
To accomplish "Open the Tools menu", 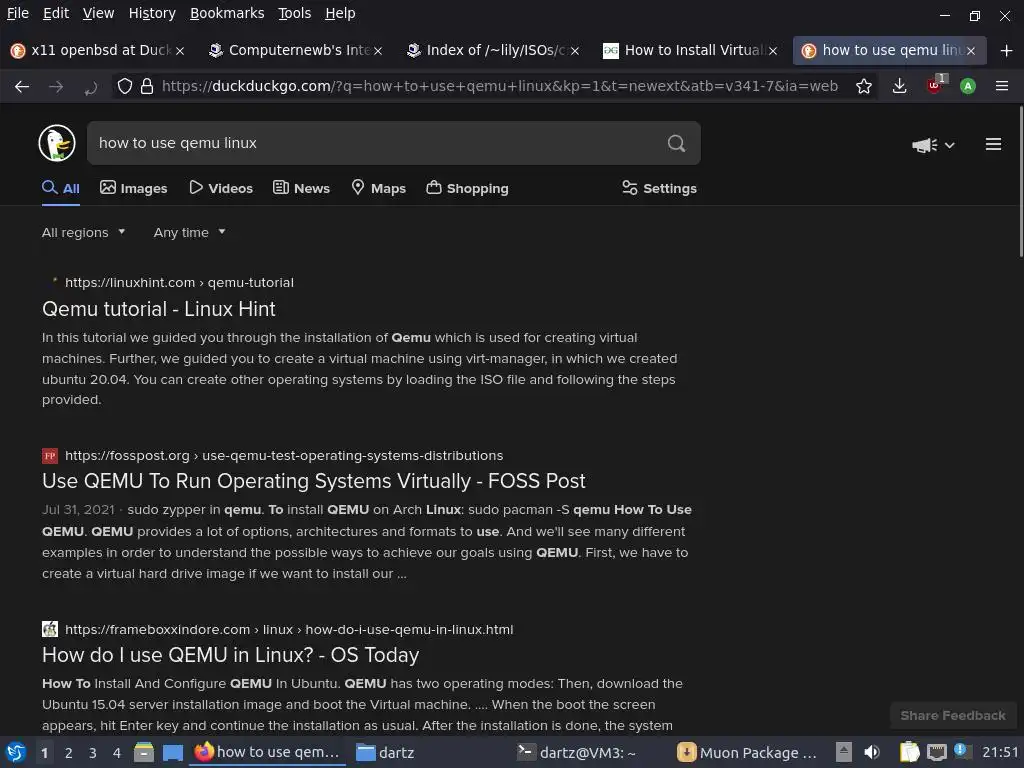I will pos(295,13).
